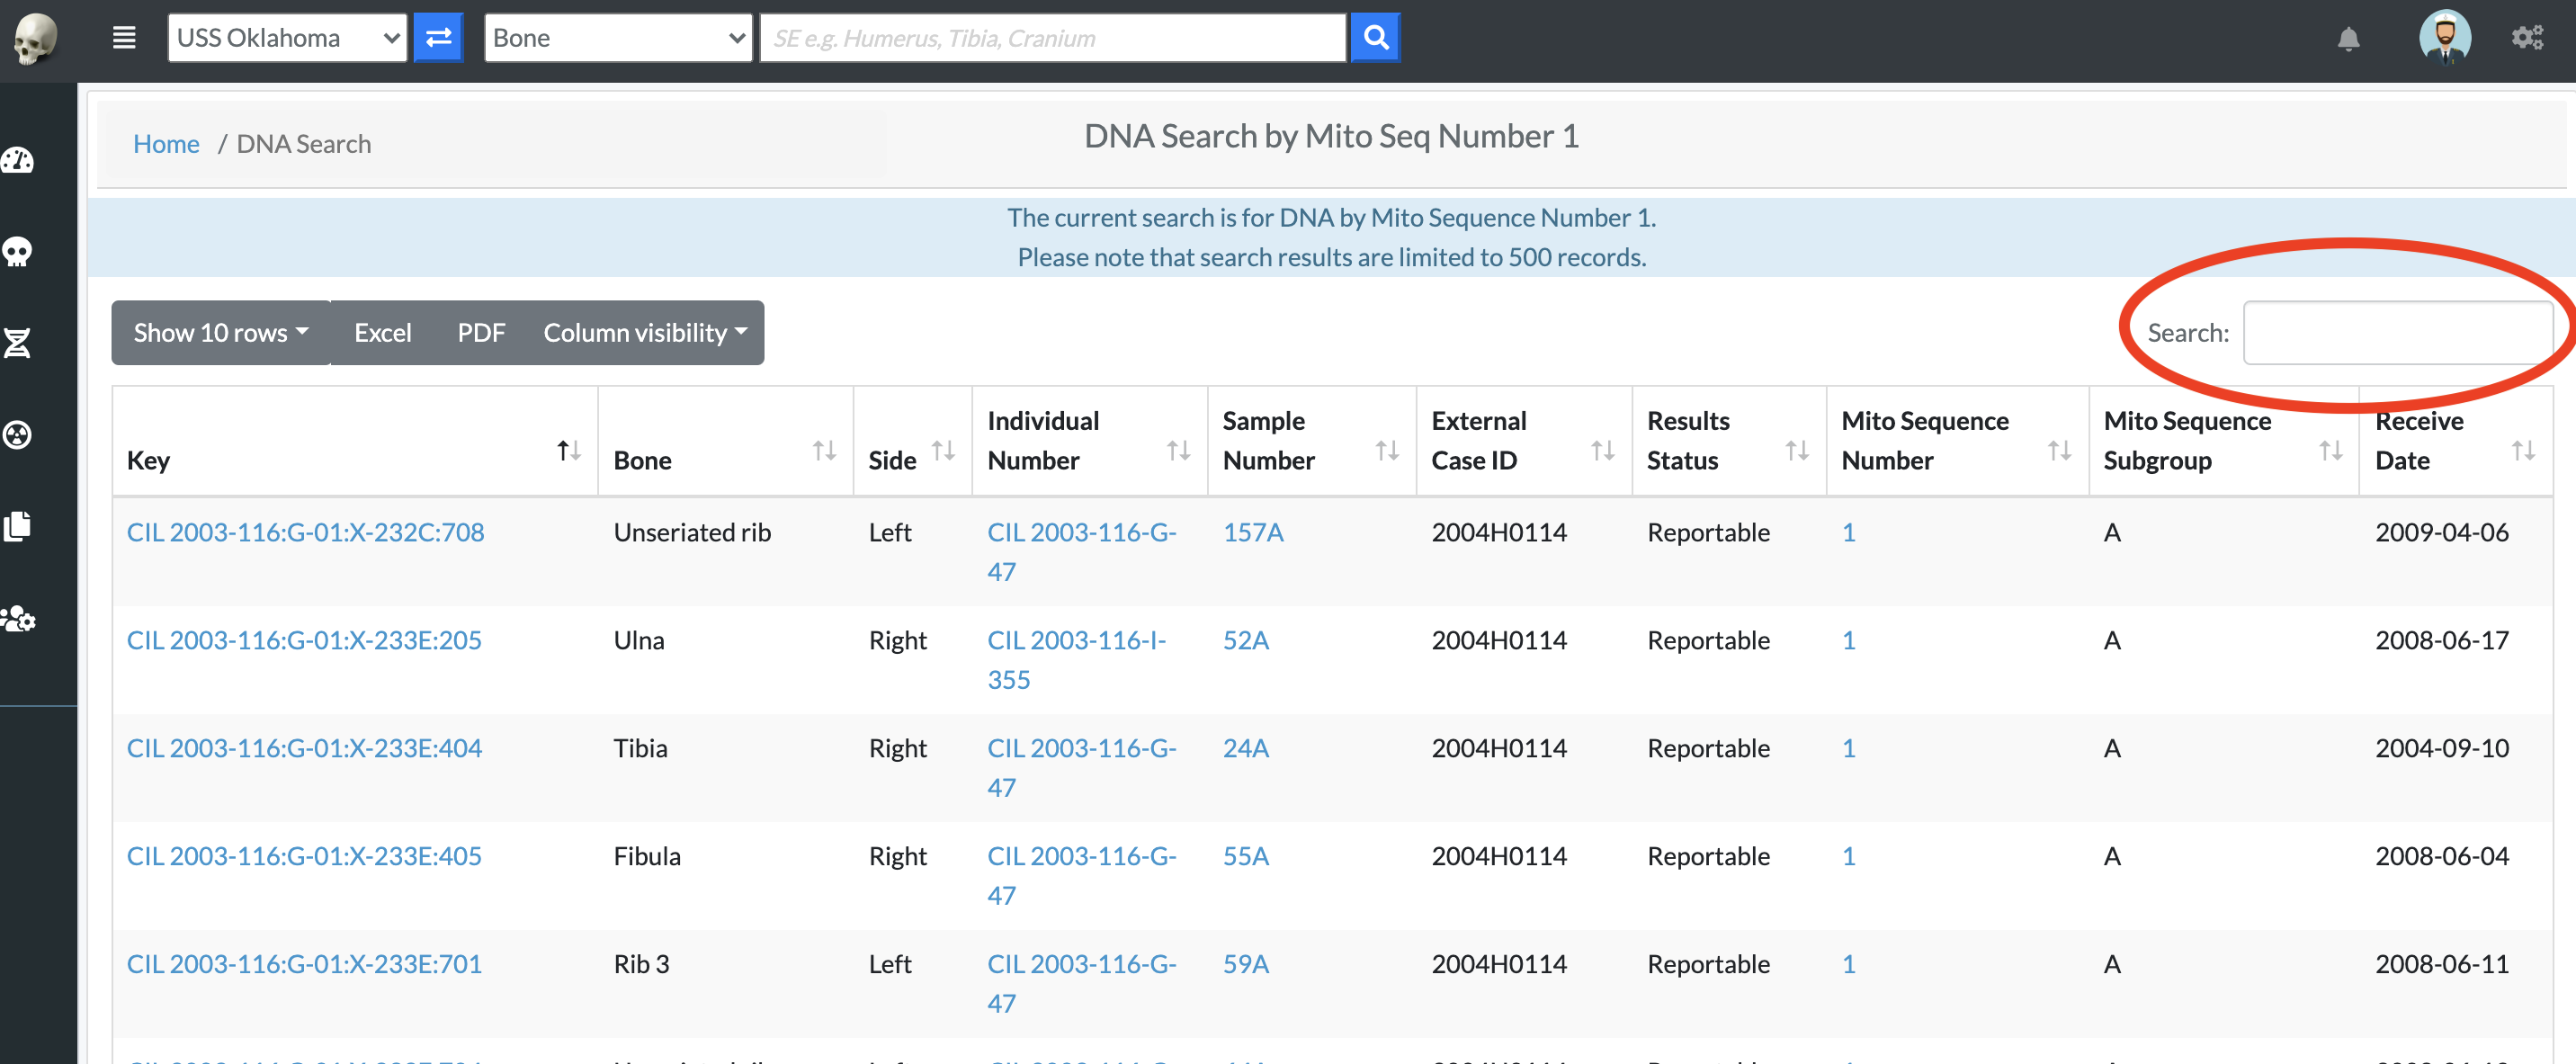Focus the SE search box in header
Viewport: 2576px width, 1064px height.
pyautogui.click(x=1053, y=38)
